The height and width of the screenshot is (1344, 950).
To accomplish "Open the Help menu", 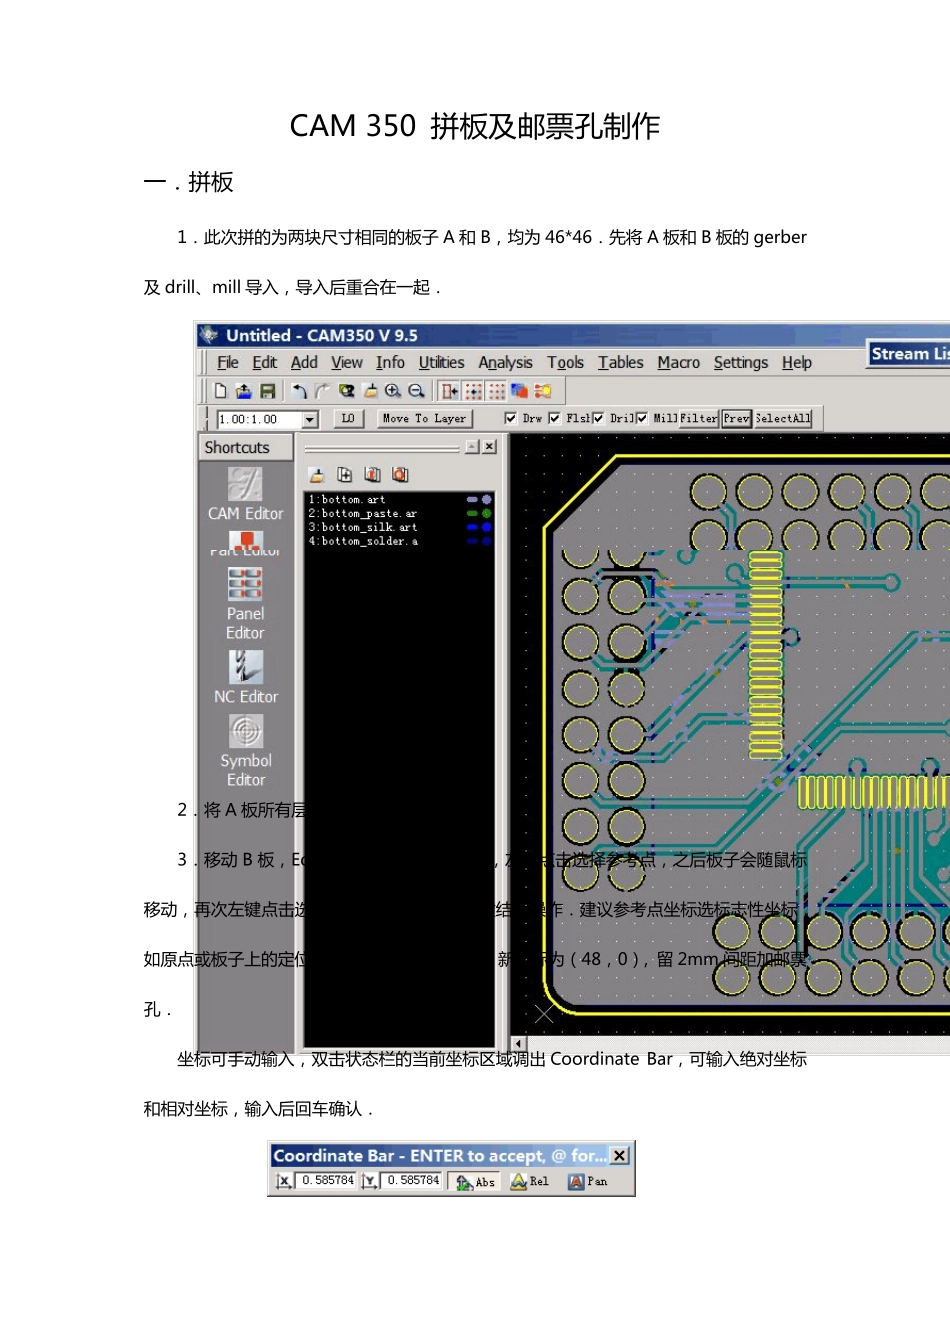I will [x=796, y=362].
